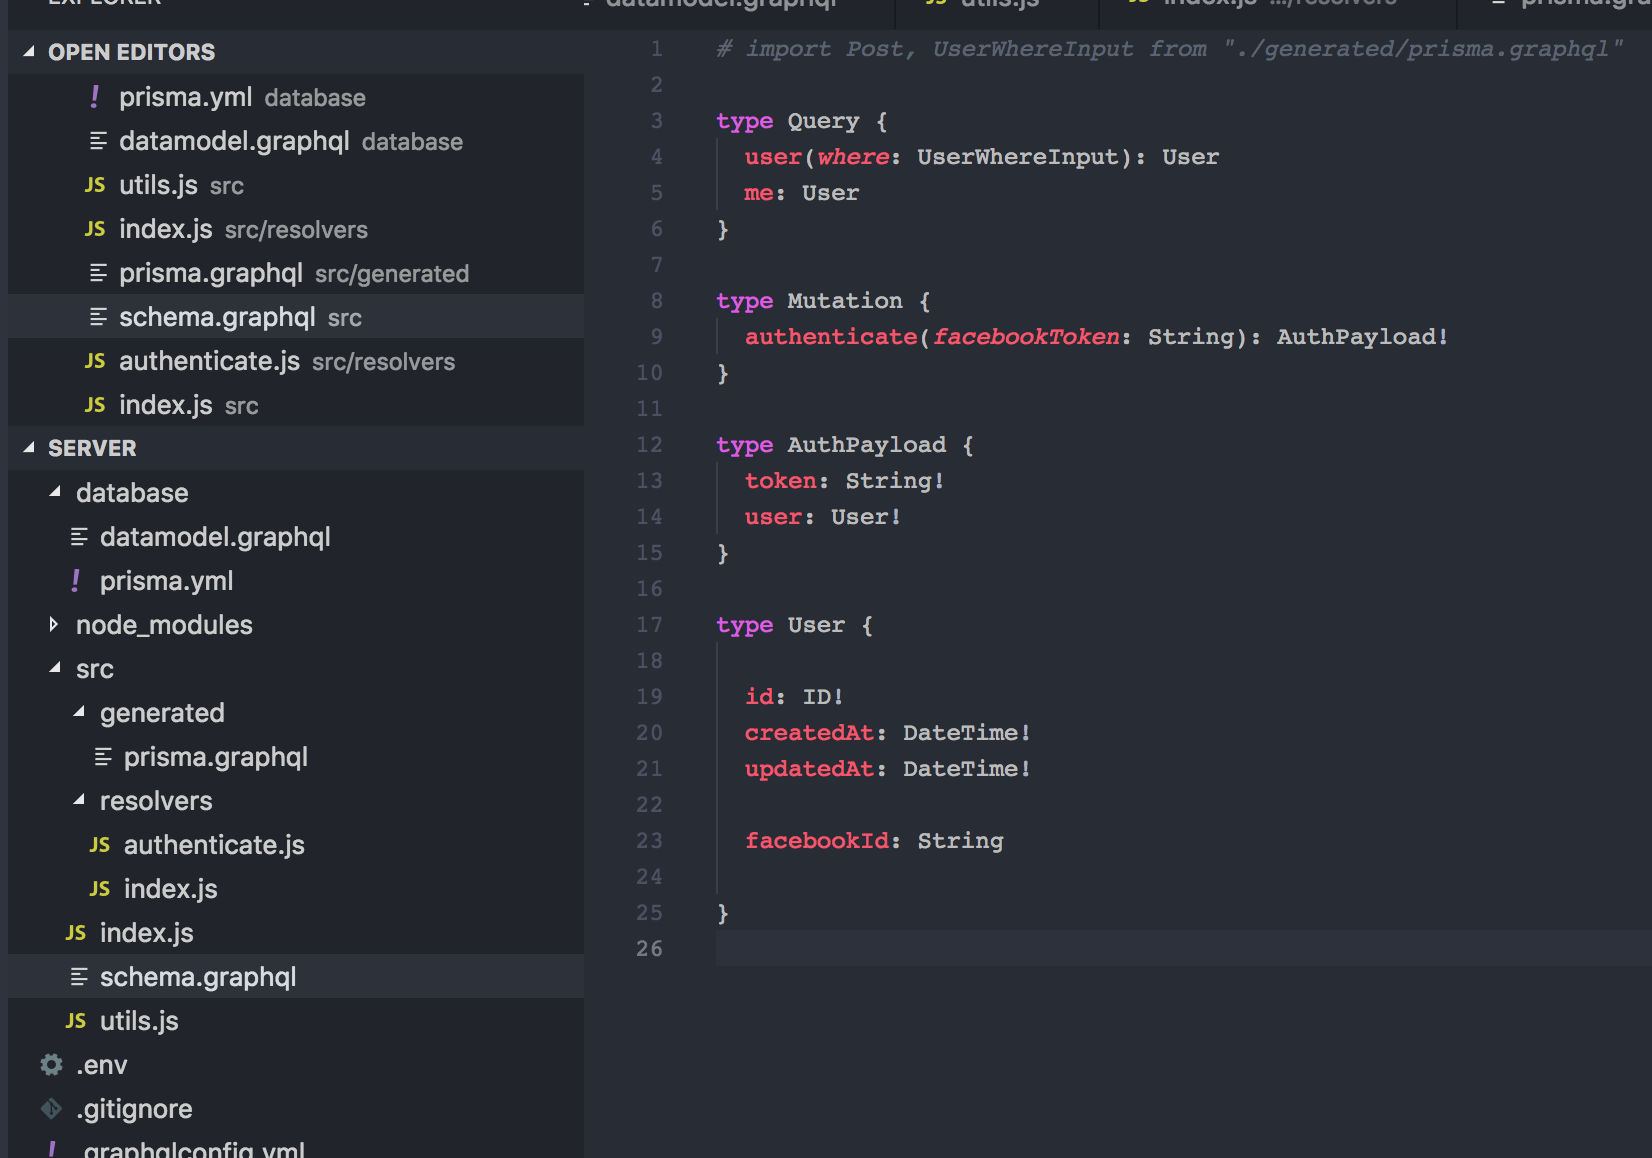The height and width of the screenshot is (1158, 1652).
Task: Select schema.graphql in the SERVER tree
Action: pyautogui.click(x=296, y=977)
